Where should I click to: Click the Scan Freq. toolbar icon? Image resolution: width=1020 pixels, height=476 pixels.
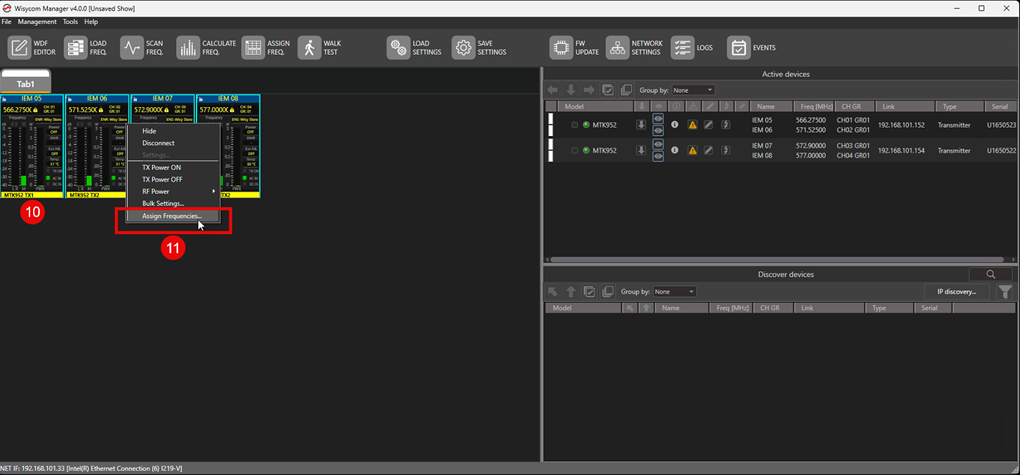[132, 48]
